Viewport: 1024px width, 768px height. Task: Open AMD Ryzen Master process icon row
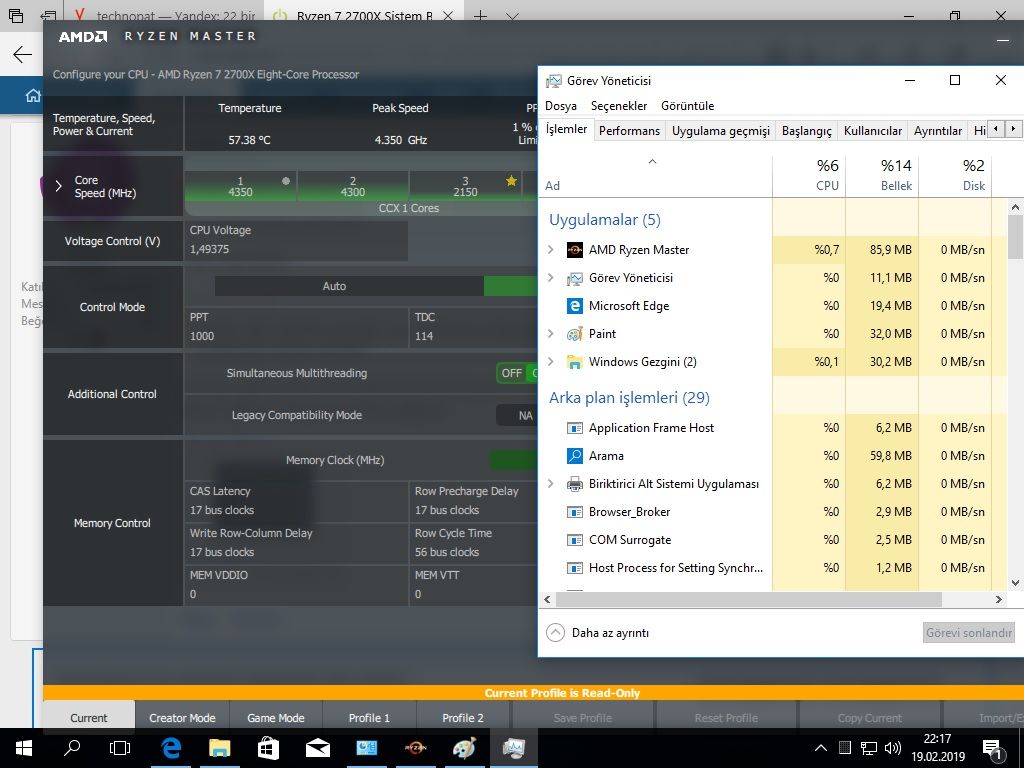[574, 249]
